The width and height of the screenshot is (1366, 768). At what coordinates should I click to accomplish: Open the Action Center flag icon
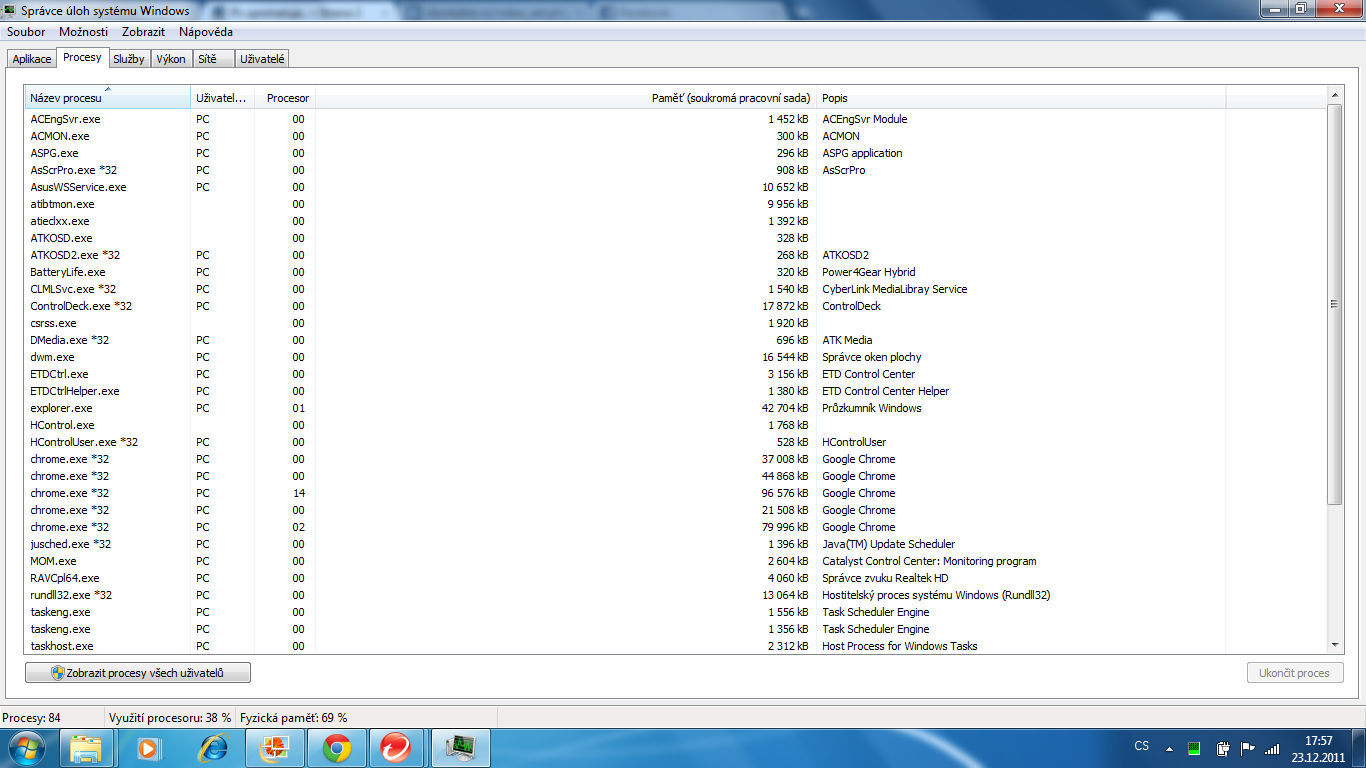click(1247, 748)
